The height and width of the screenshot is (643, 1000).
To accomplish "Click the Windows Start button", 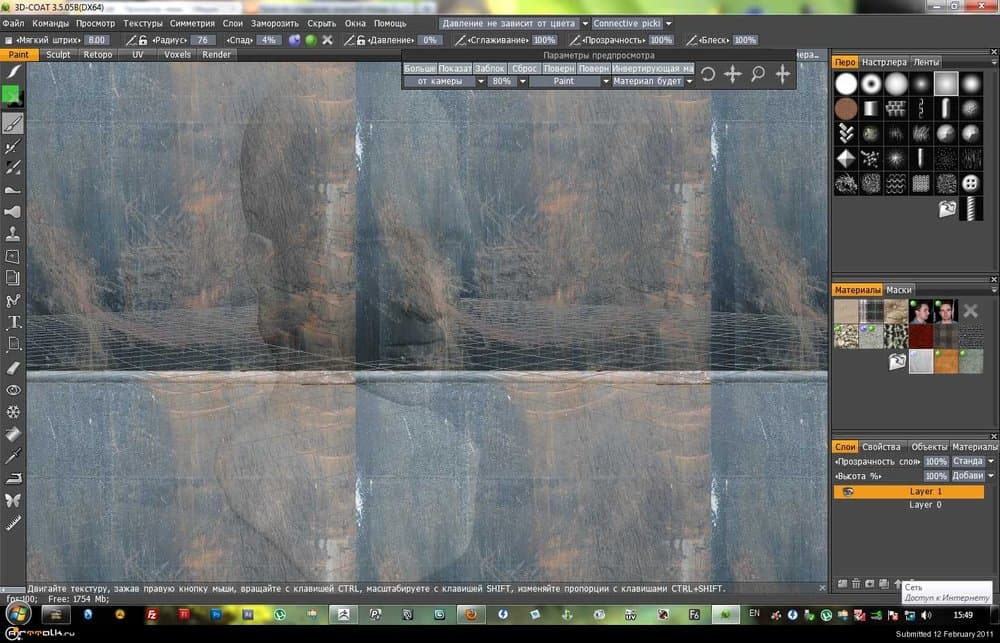I will [17, 612].
